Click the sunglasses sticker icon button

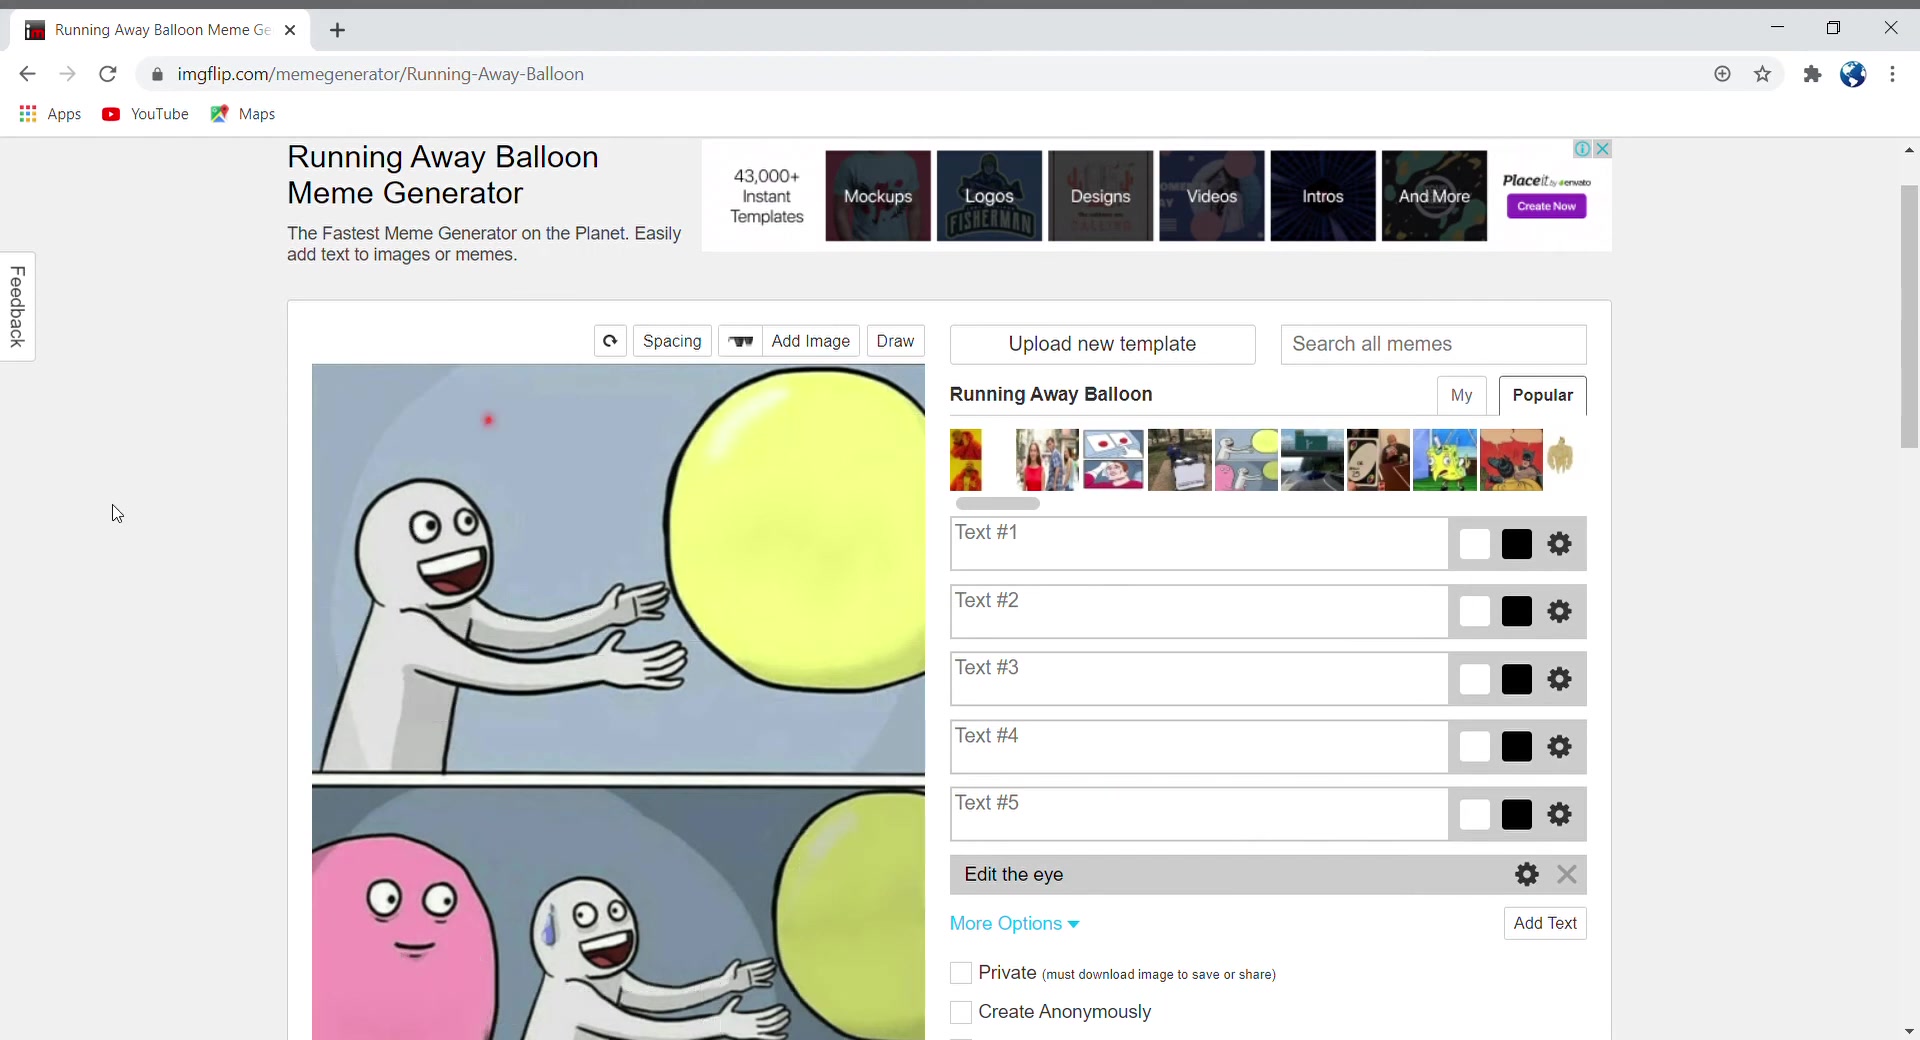tap(741, 341)
